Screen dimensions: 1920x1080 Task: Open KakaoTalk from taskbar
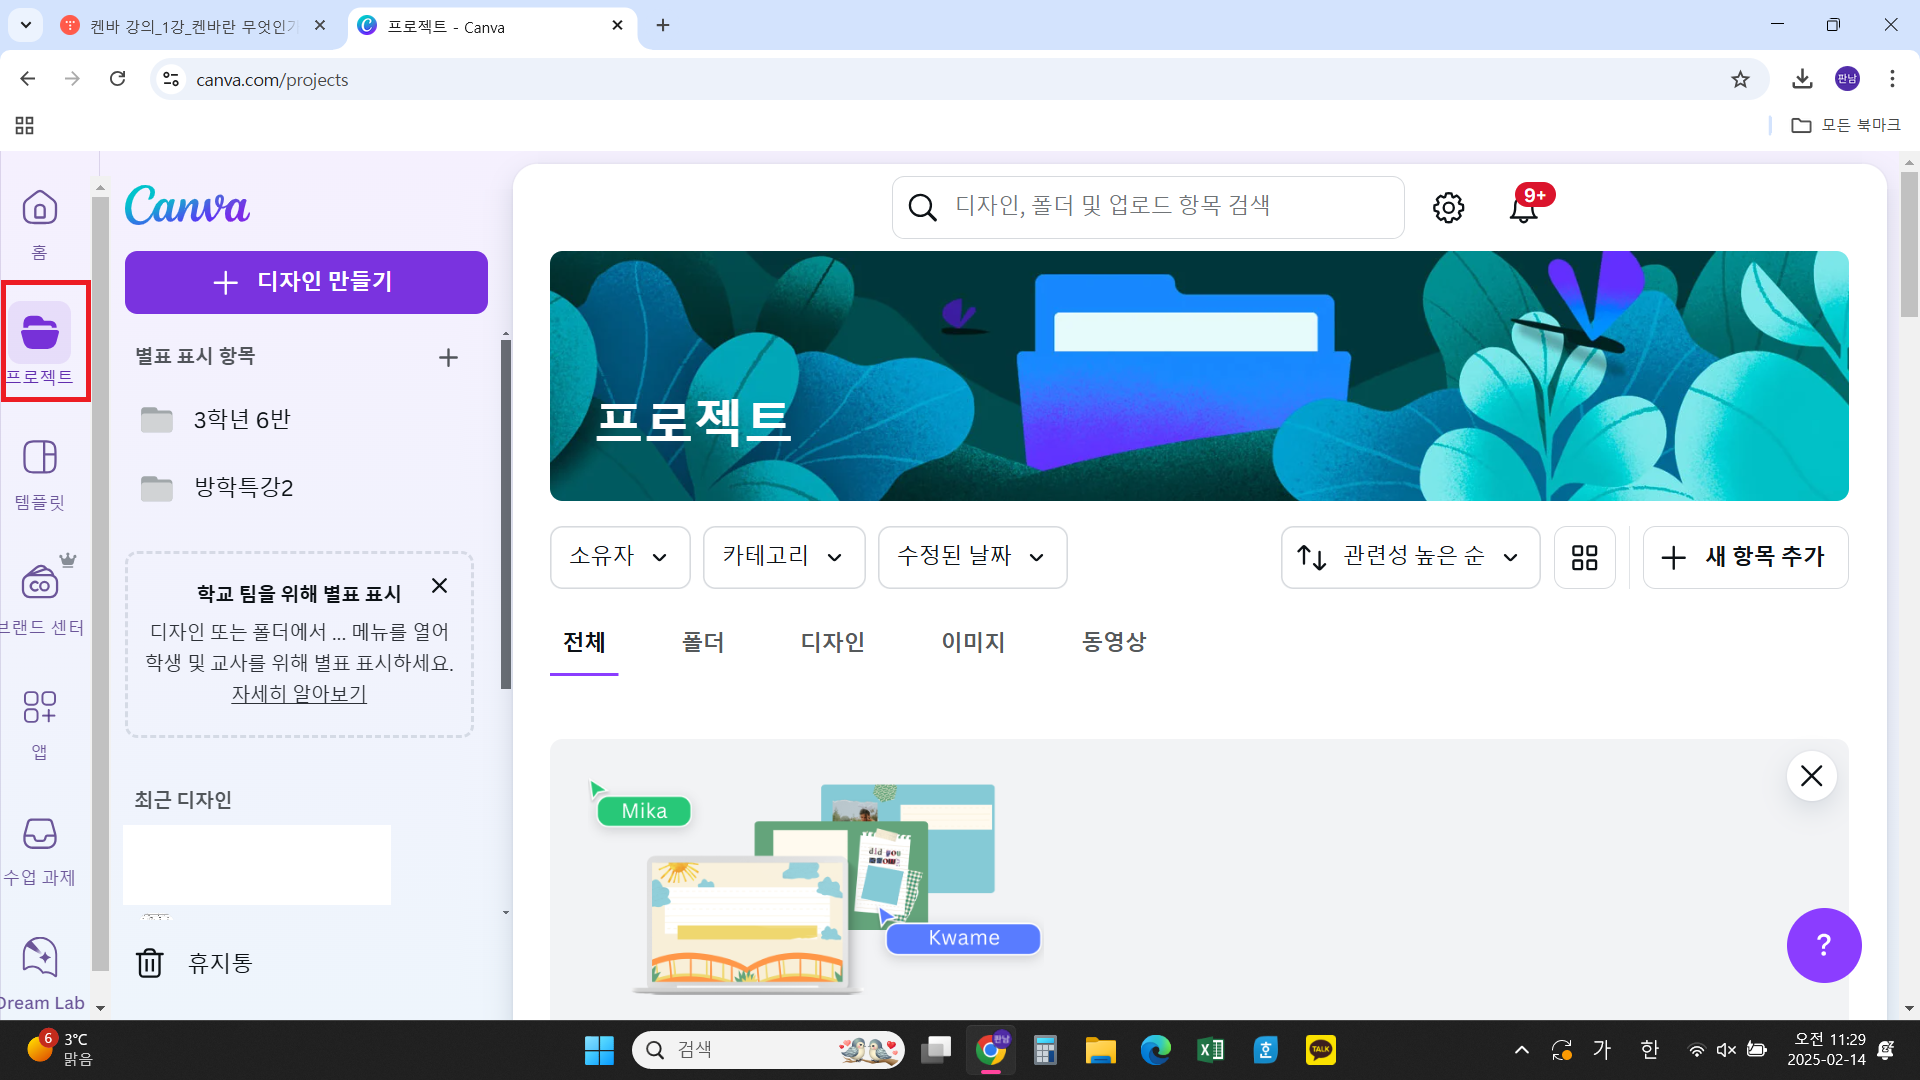1320,1050
